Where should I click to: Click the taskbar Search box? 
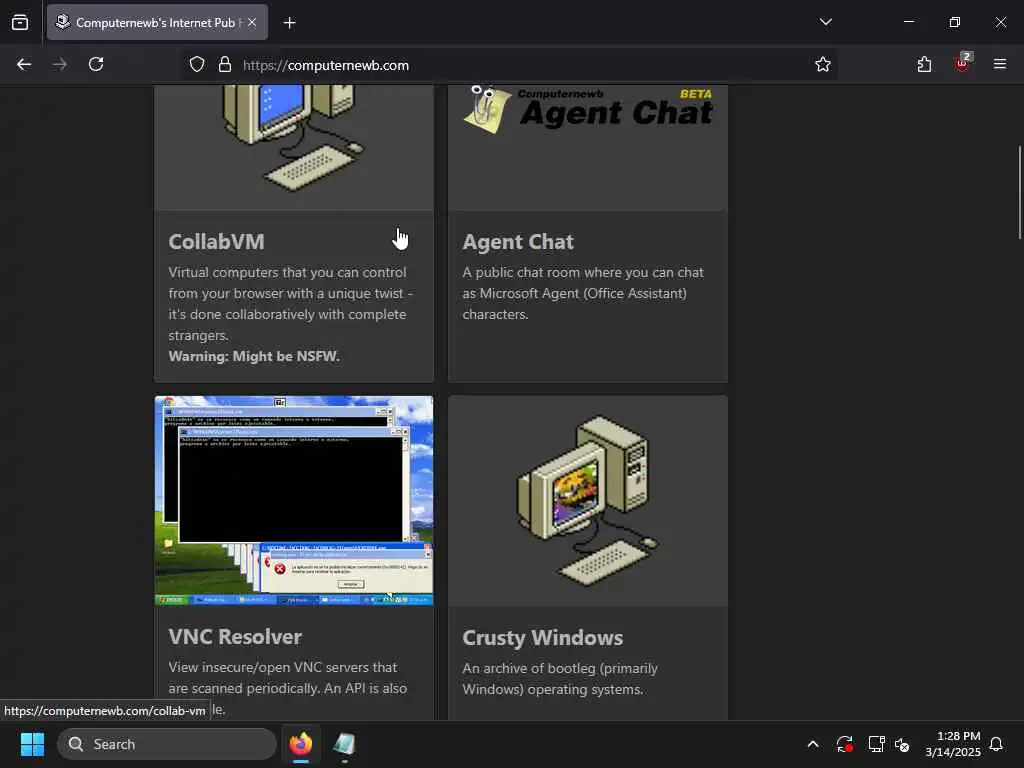pos(167,744)
